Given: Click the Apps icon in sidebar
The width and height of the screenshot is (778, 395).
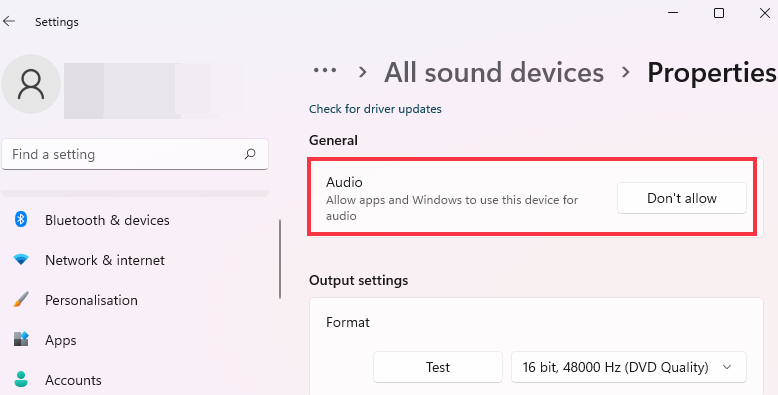Looking at the screenshot, I should 21,339.
